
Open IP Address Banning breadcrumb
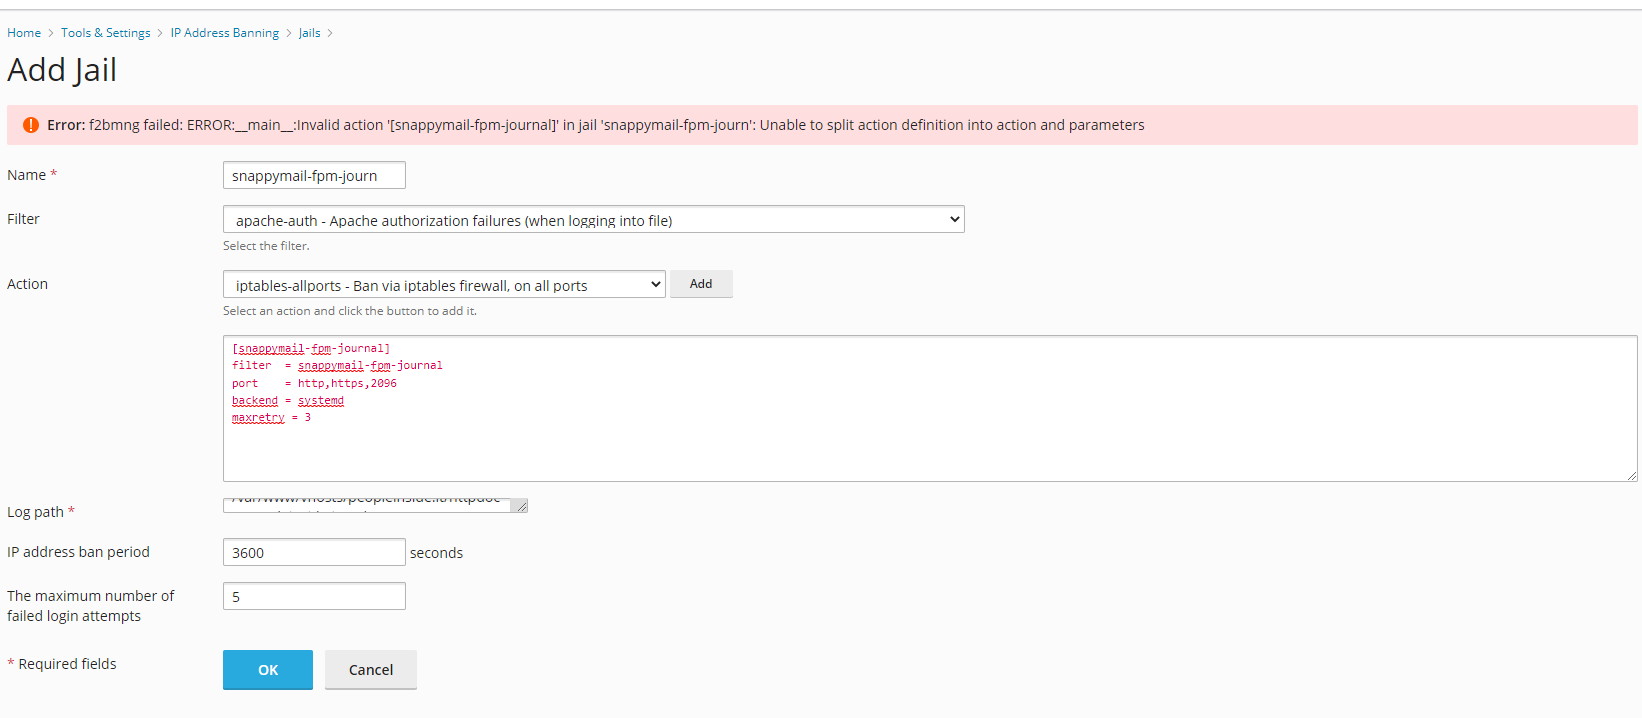pyautogui.click(x=225, y=33)
